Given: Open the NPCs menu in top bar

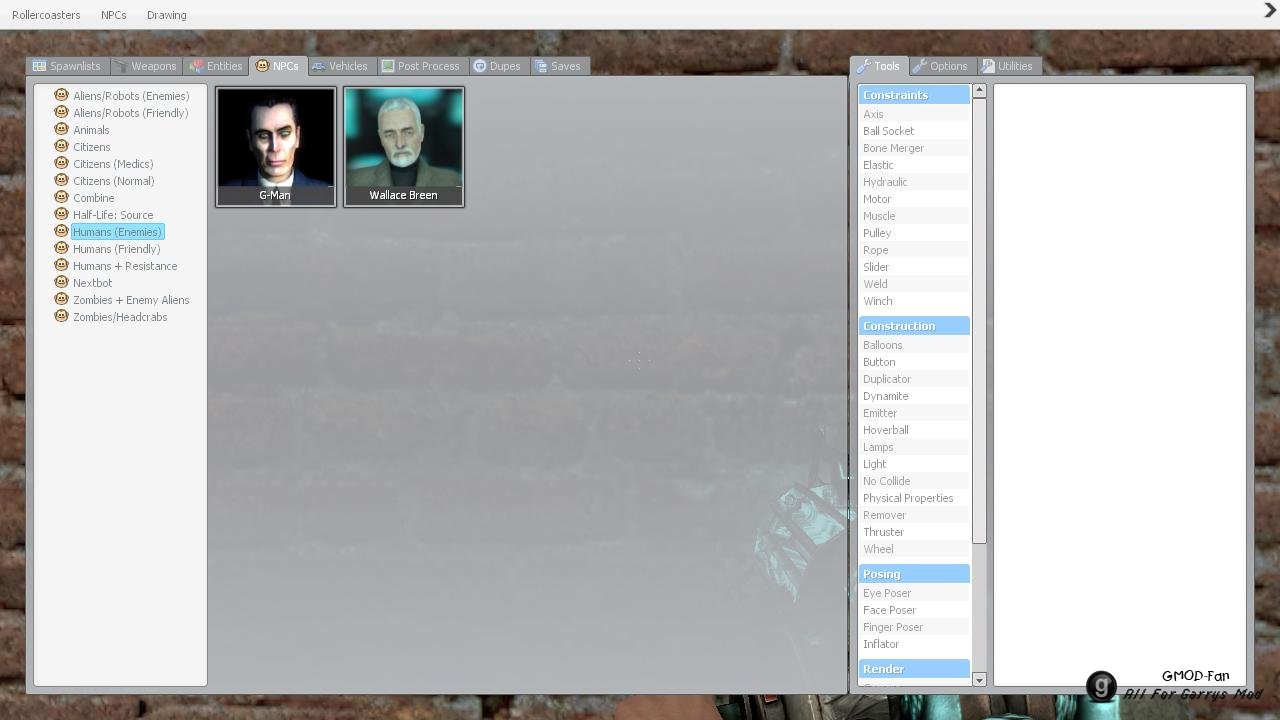Looking at the screenshot, I should coord(114,15).
